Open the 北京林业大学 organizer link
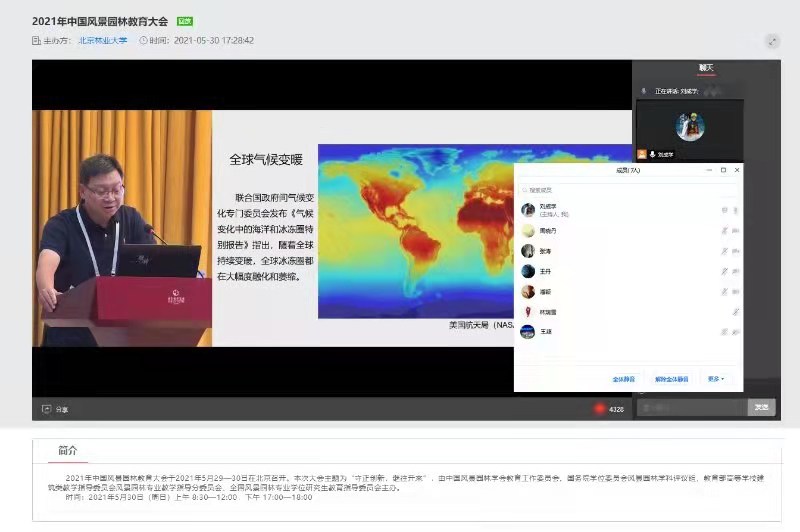 (x=103, y=40)
